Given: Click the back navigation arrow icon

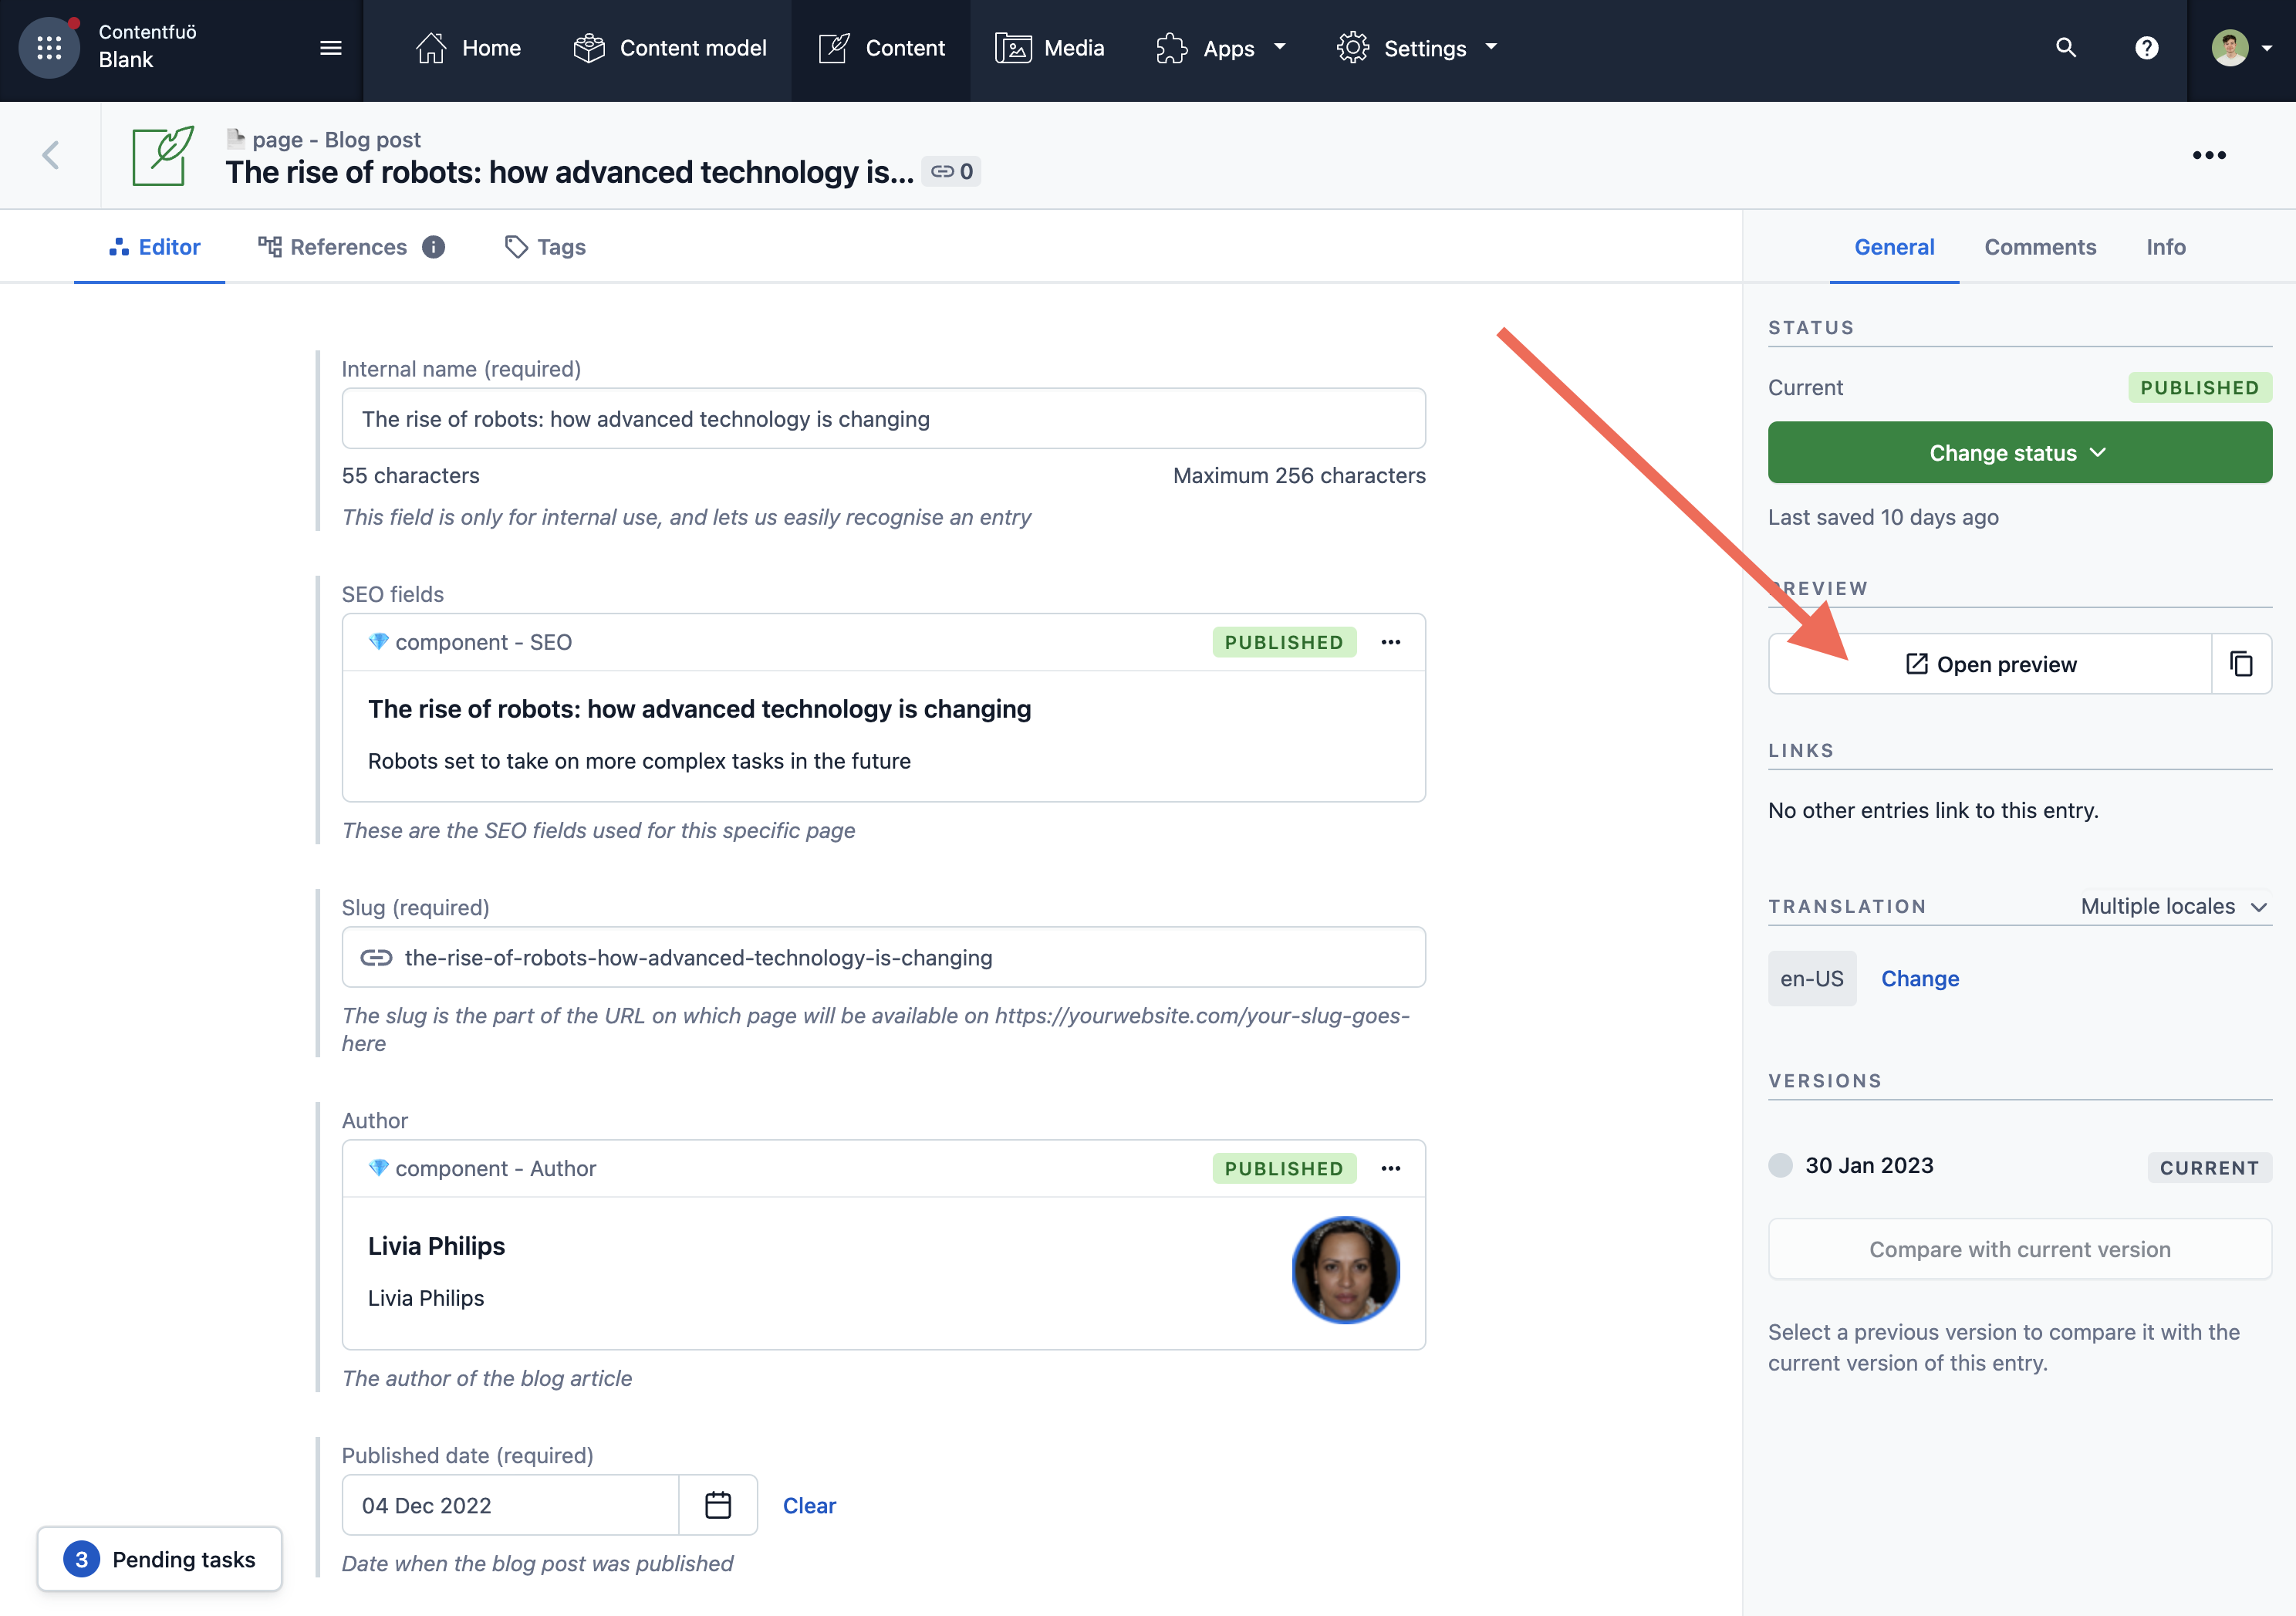Looking at the screenshot, I should point(51,154).
